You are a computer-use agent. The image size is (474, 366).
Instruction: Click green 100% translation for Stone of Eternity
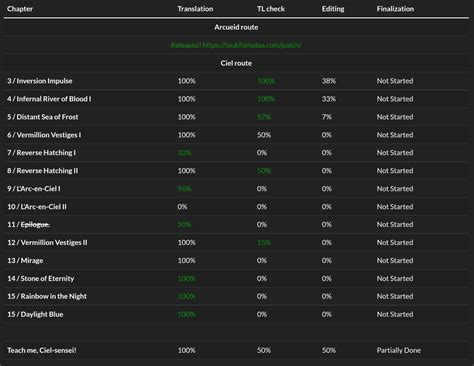coord(187,278)
